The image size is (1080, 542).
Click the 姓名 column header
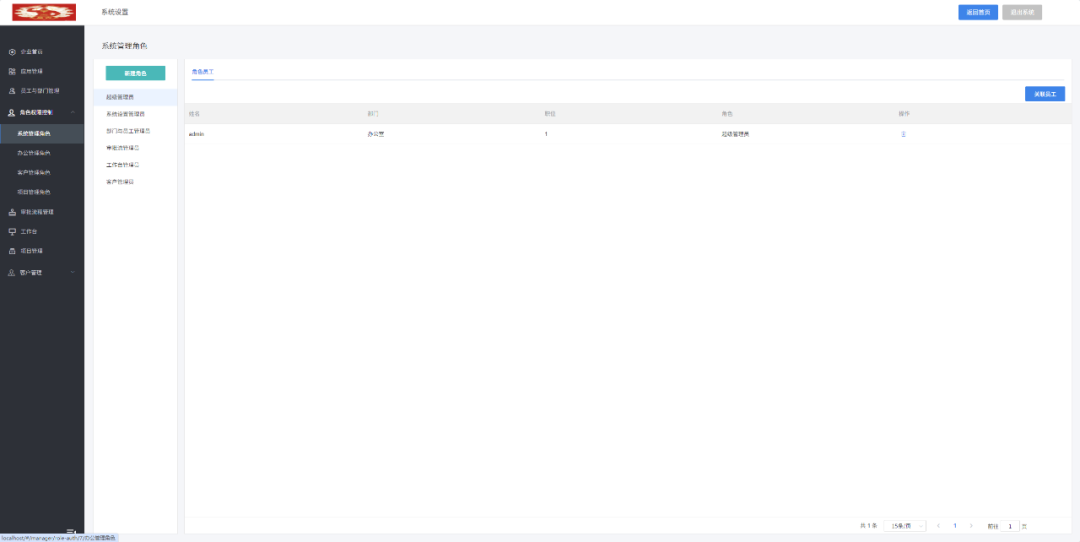[x=194, y=114]
